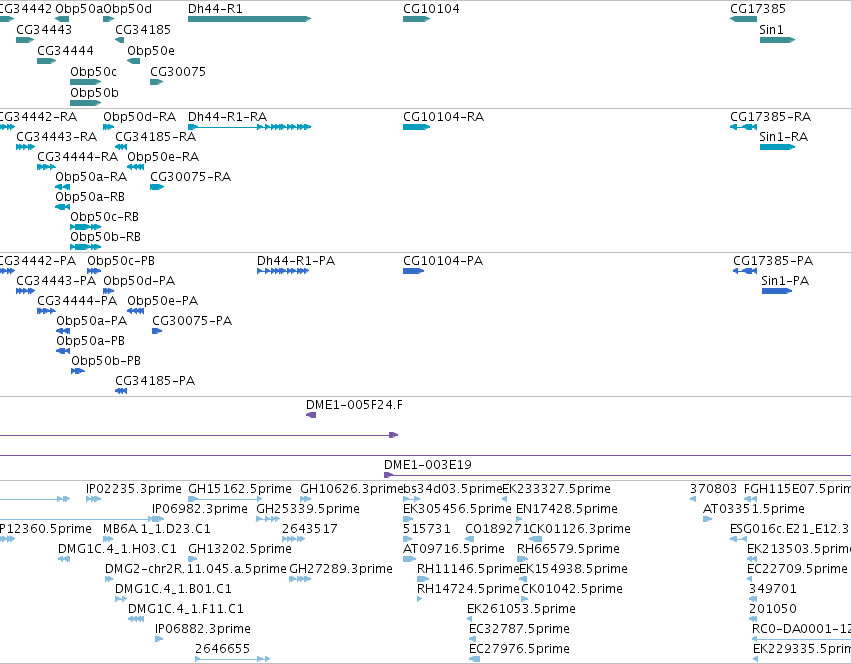Click the Dh44-R1 gene label
851x664 pixels.
pyautogui.click(x=215, y=9)
